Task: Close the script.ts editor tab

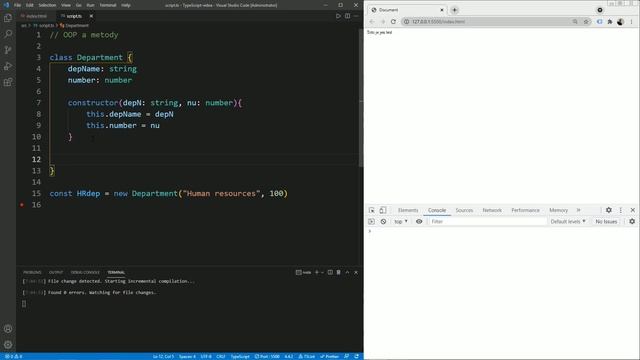Action: [x=91, y=16]
